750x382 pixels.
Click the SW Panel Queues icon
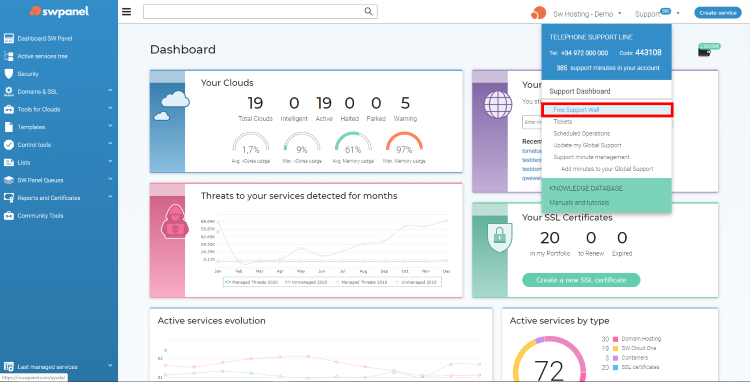pos(9,180)
